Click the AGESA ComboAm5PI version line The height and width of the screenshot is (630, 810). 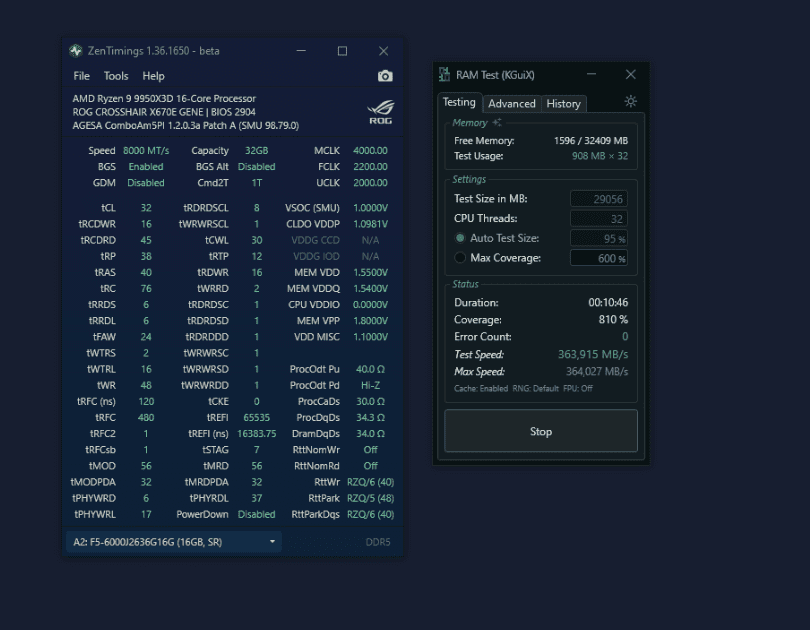pyautogui.click(x=185, y=125)
